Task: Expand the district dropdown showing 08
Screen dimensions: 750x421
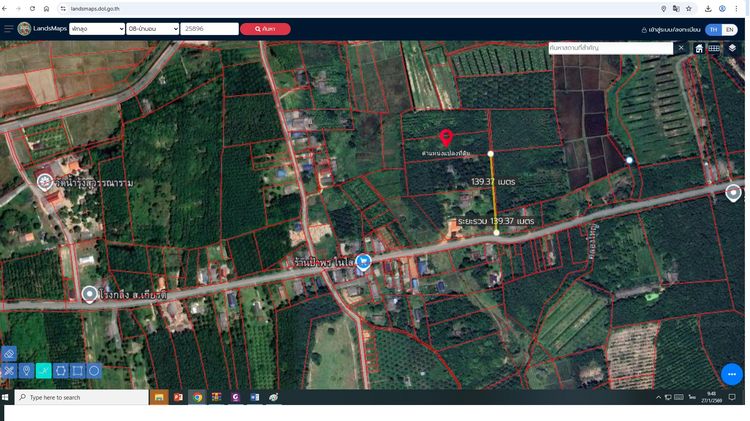Action: tap(153, 29)
